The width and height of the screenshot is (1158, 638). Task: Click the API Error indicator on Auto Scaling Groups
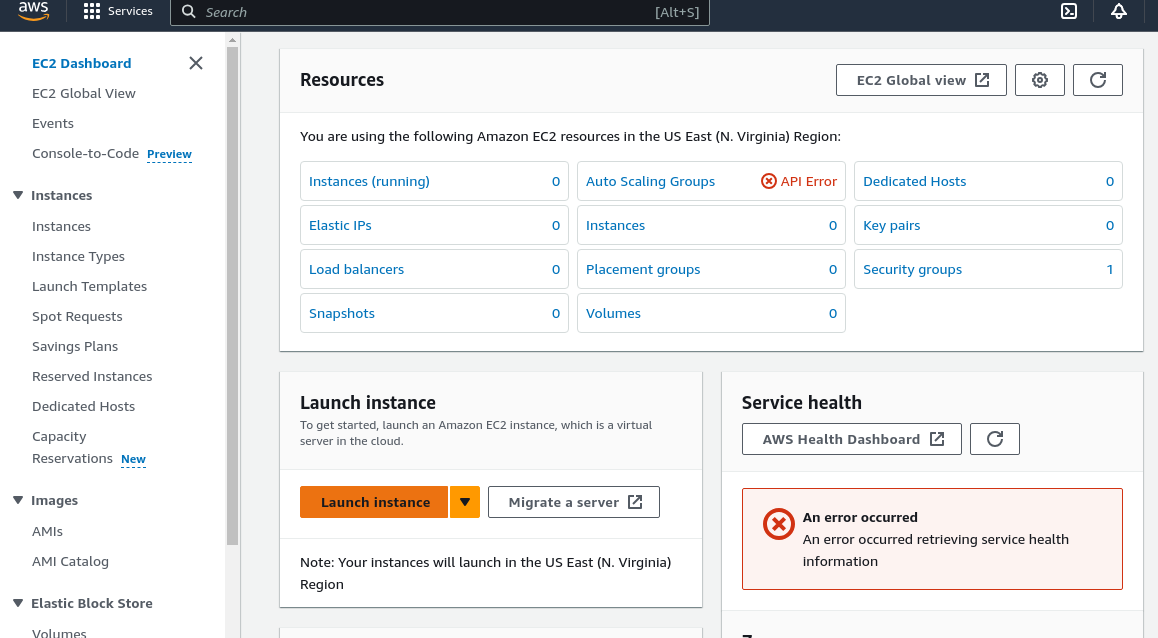coord(798,181)
